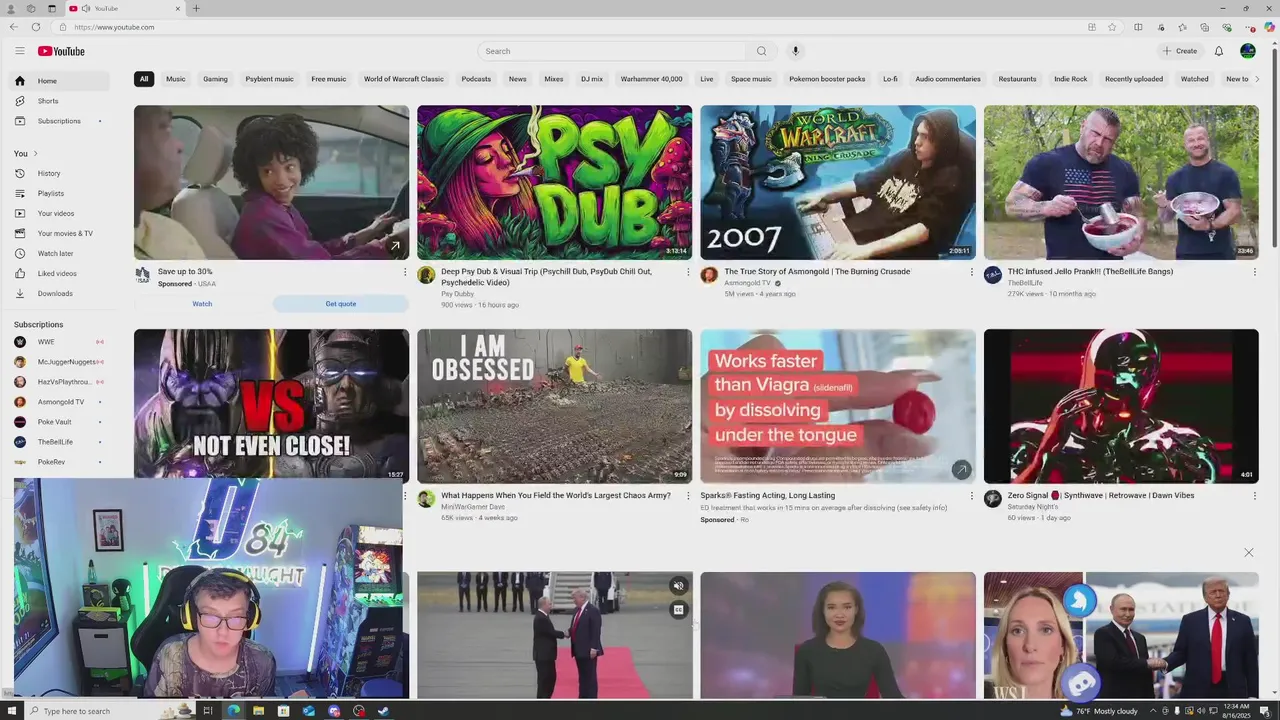Click the Windows taskbar search box
Viewport: 1280px width, 720px height.
coord(110,711)
